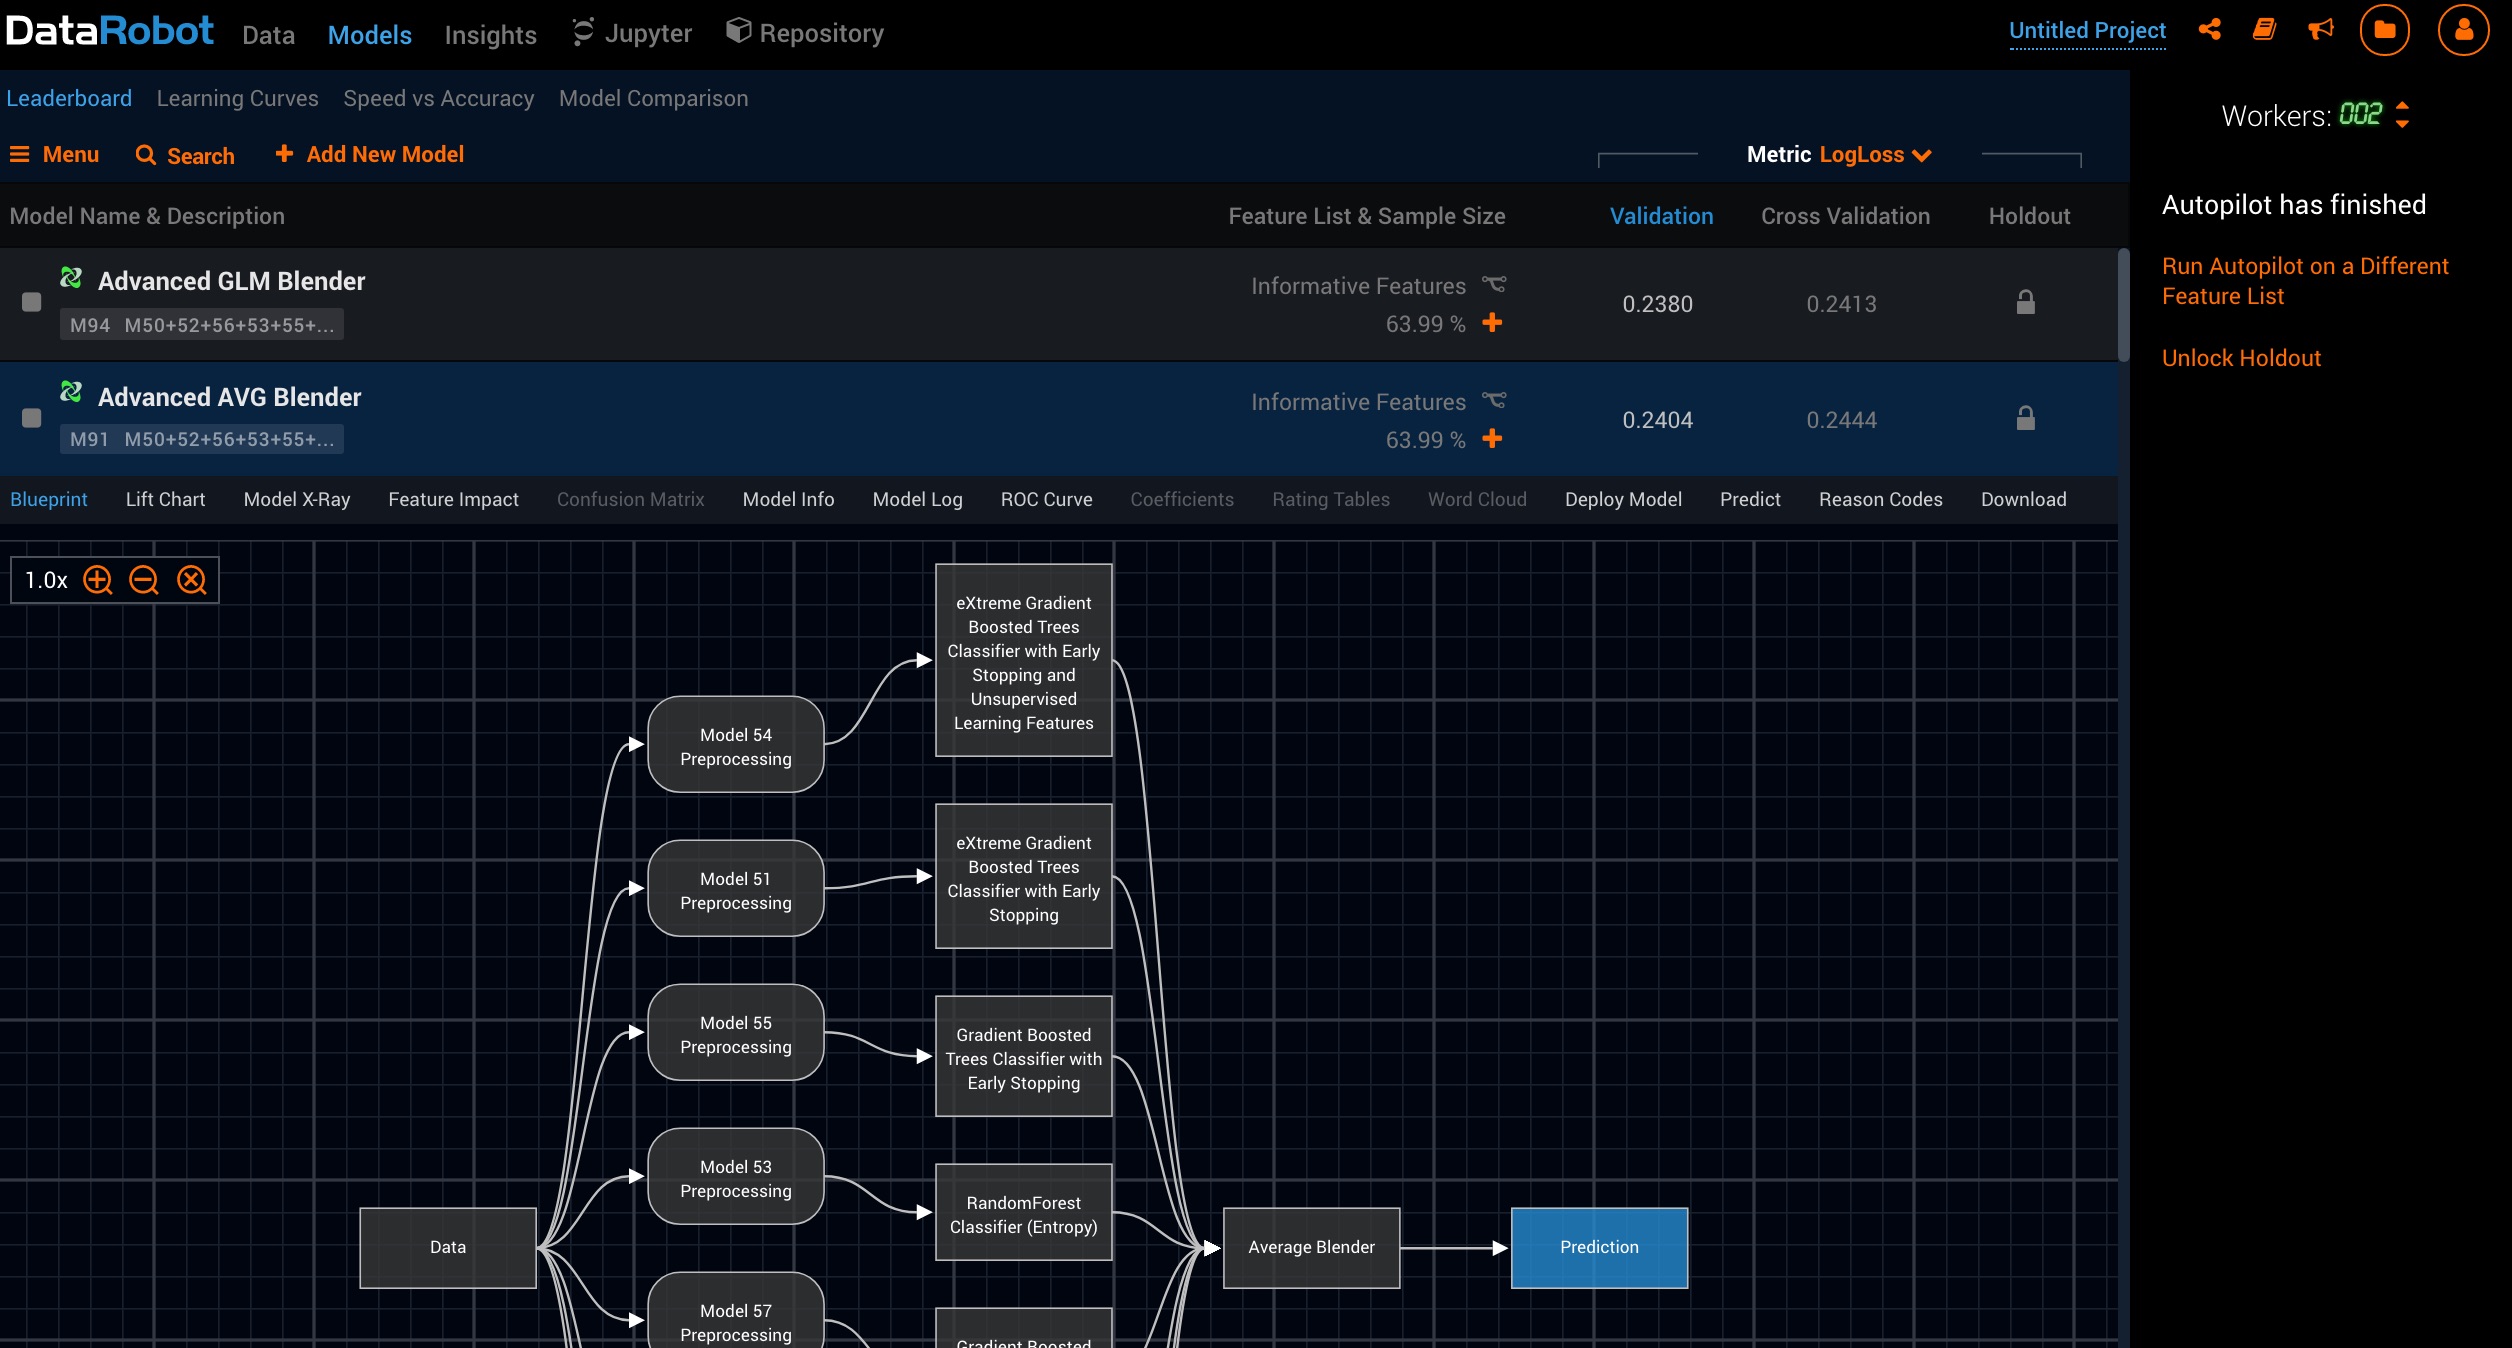This screenshot has width=2512, height=1348.
Task: Click Add New Model button
Action: [370, 155]
